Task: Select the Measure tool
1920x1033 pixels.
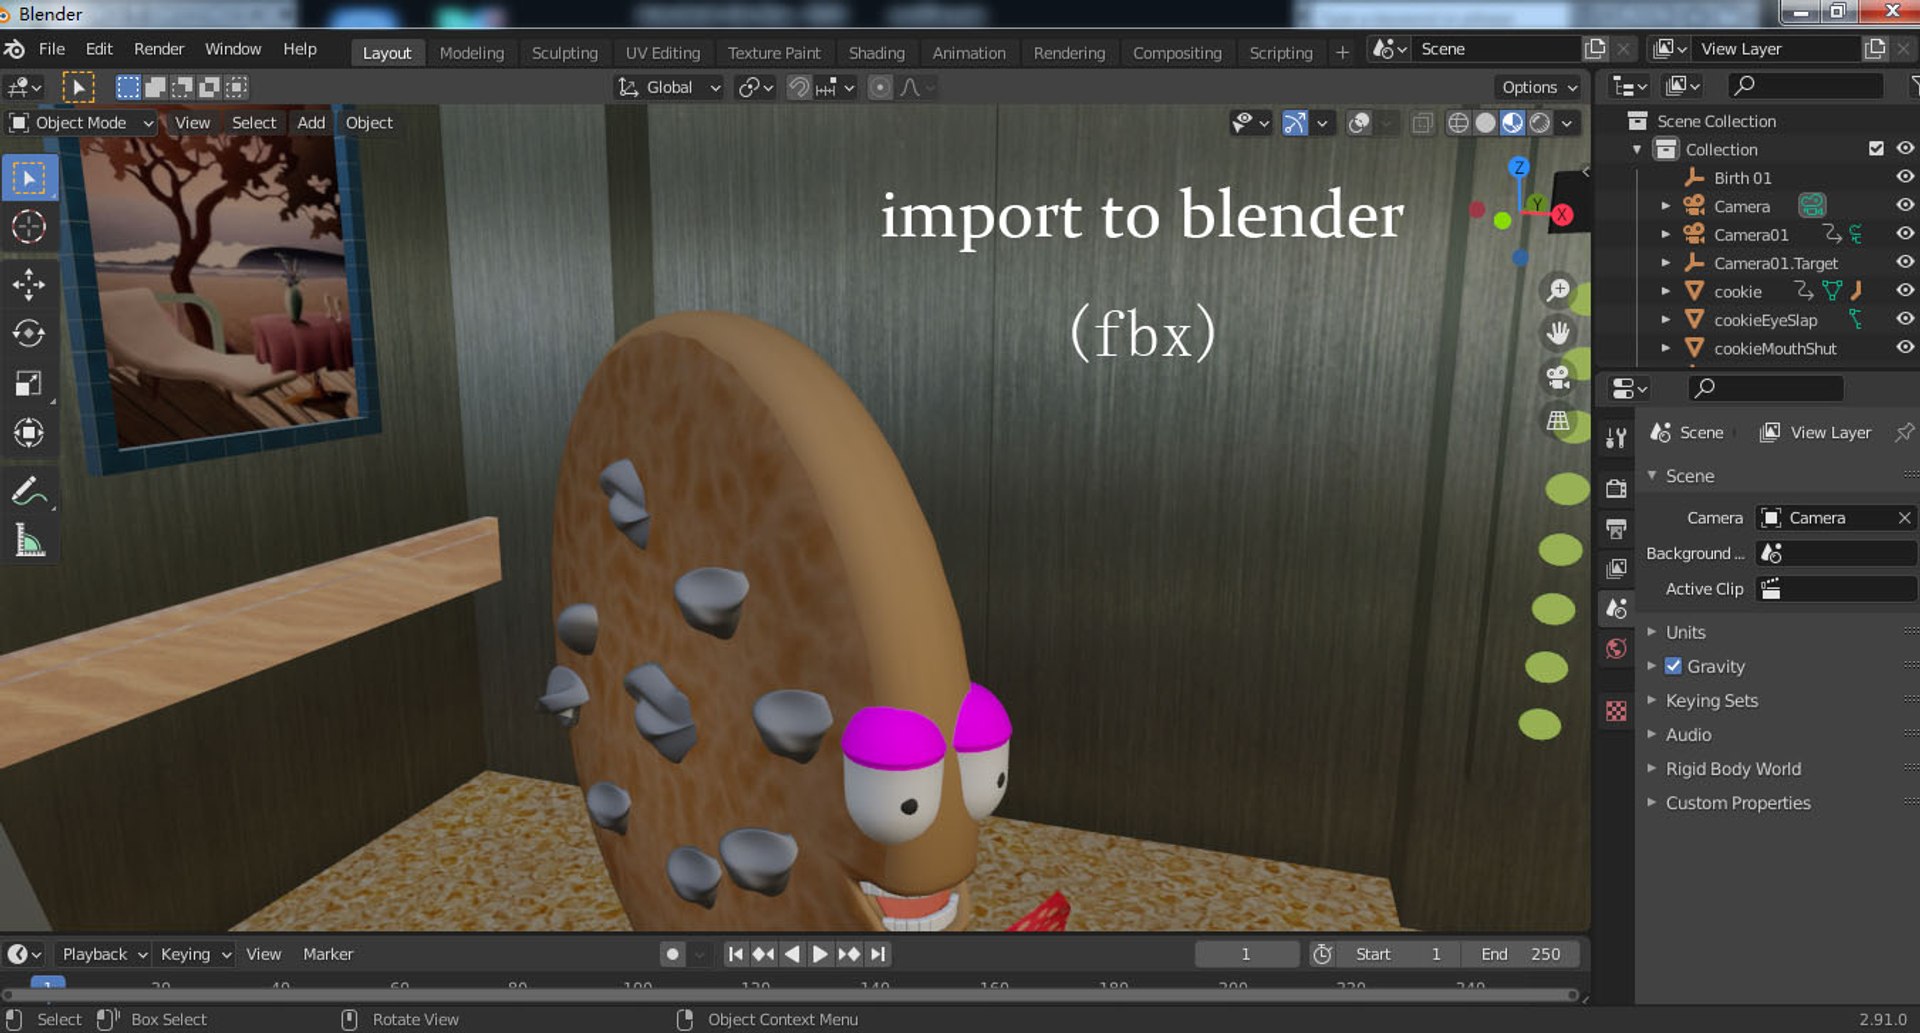Action: point(28,541)
